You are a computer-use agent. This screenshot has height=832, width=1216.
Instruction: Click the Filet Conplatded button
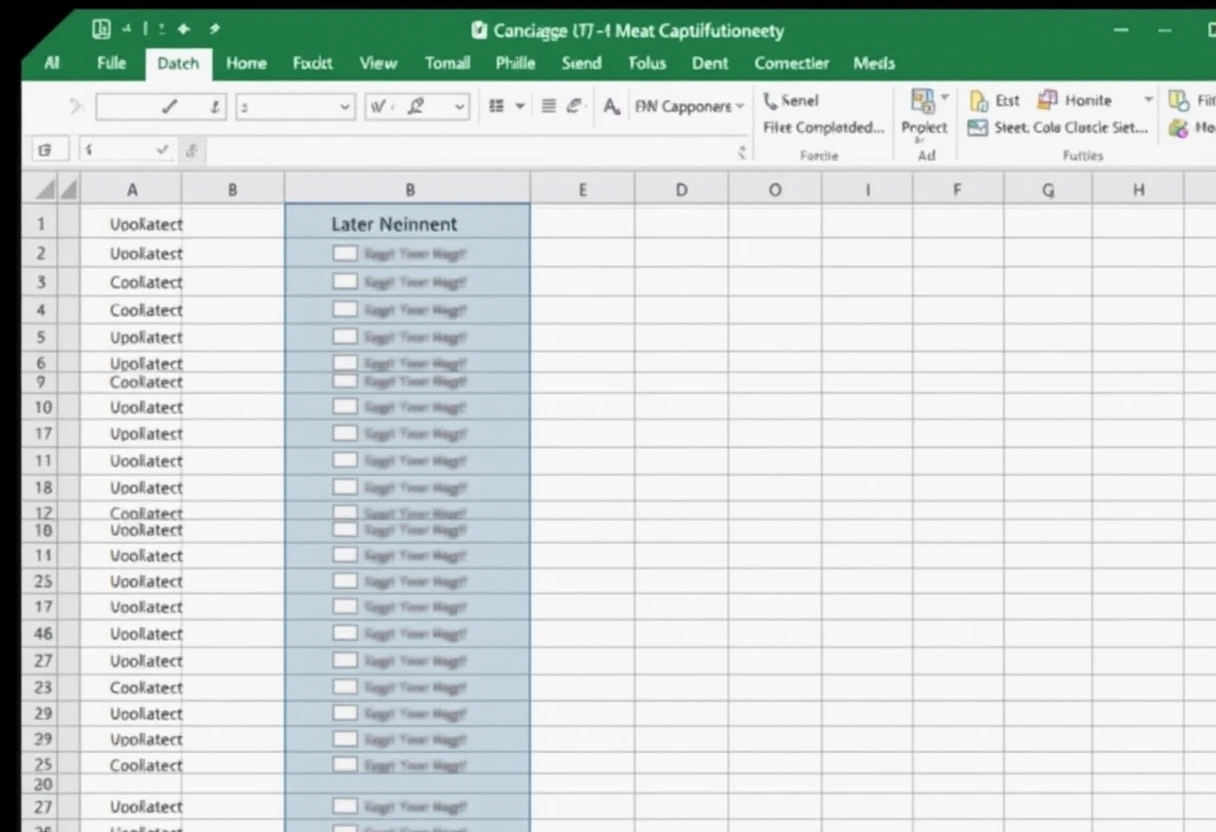[823, 128]
